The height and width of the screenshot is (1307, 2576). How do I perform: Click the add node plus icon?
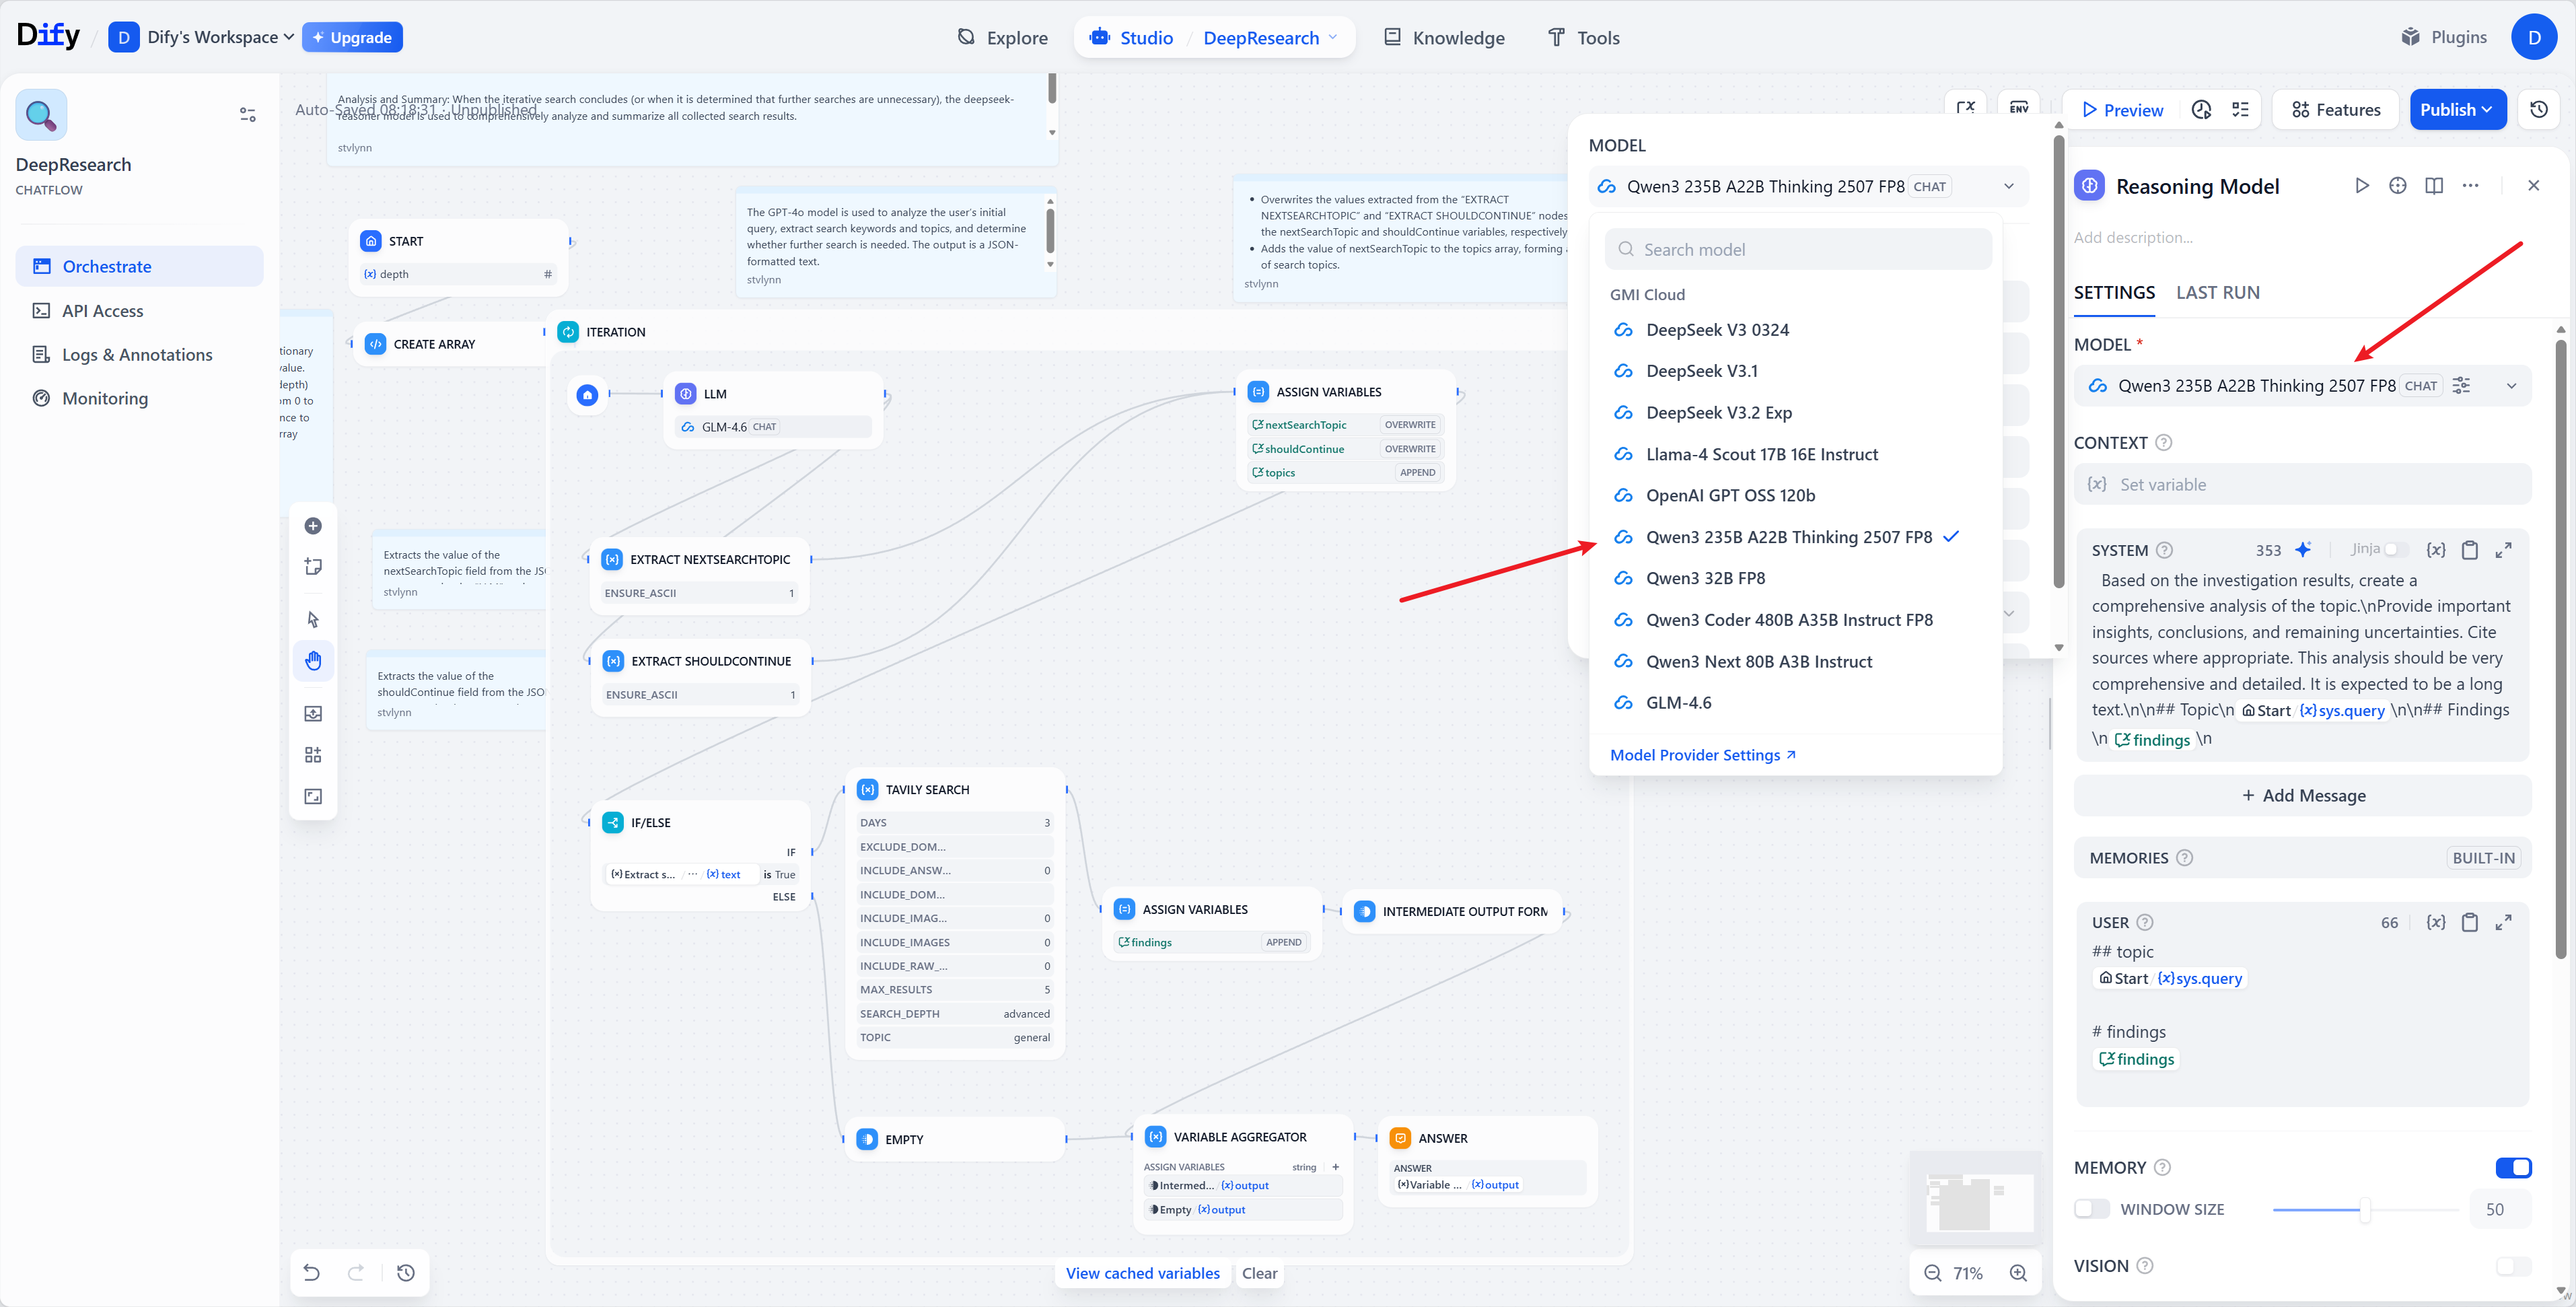point(313,526)
